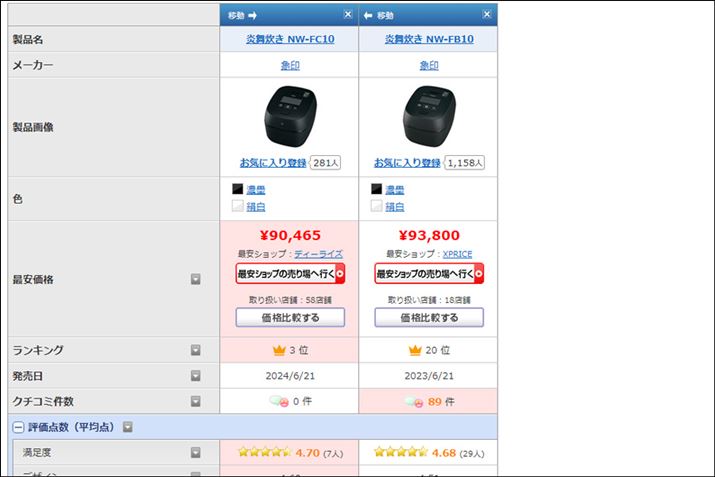Open the 炎舞炊き NW-FC10 product link
The height and width of the screenshot is (477, 715).
[x=290, y=39]
